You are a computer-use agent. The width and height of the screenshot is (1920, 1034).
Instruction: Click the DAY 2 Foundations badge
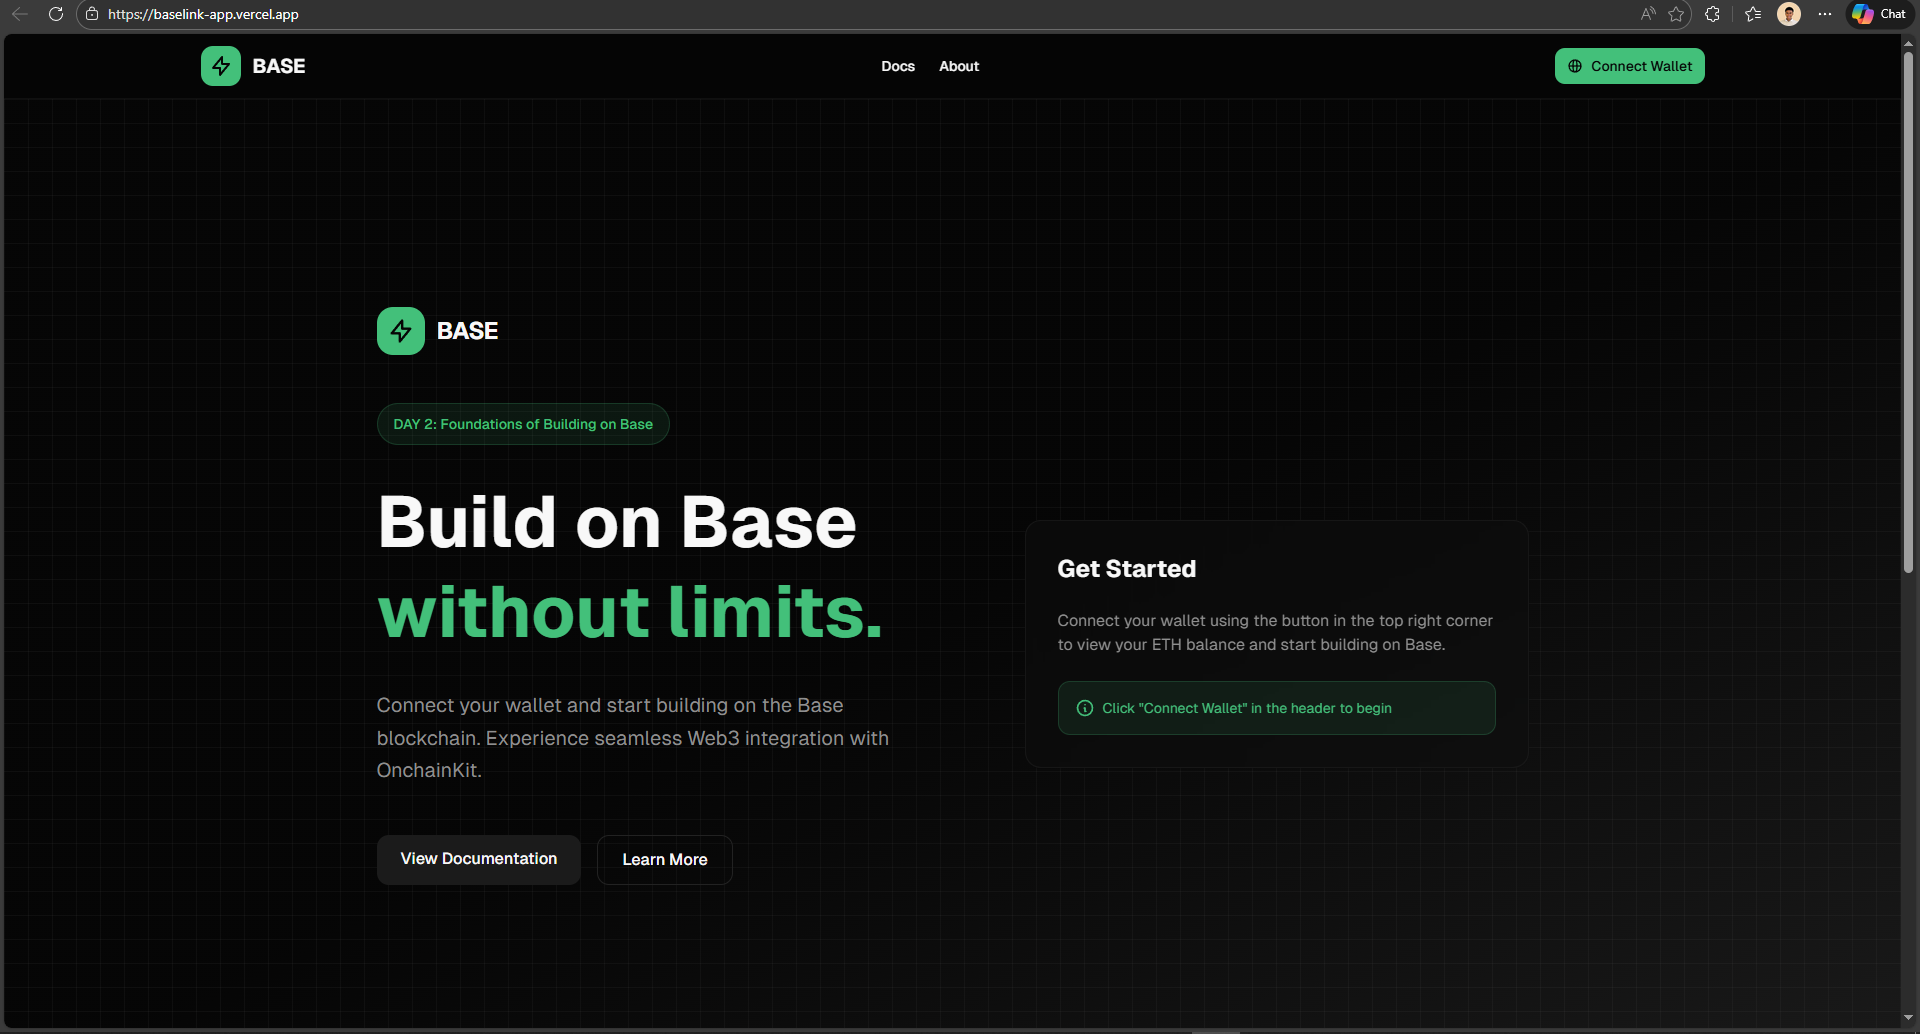[x=523, y=424]
